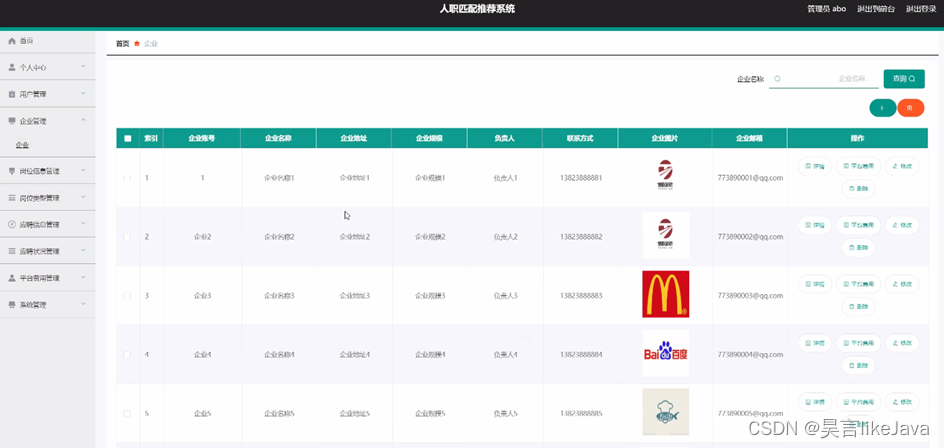Expand 岗位类型管理 via its chevron

point(84,197)
